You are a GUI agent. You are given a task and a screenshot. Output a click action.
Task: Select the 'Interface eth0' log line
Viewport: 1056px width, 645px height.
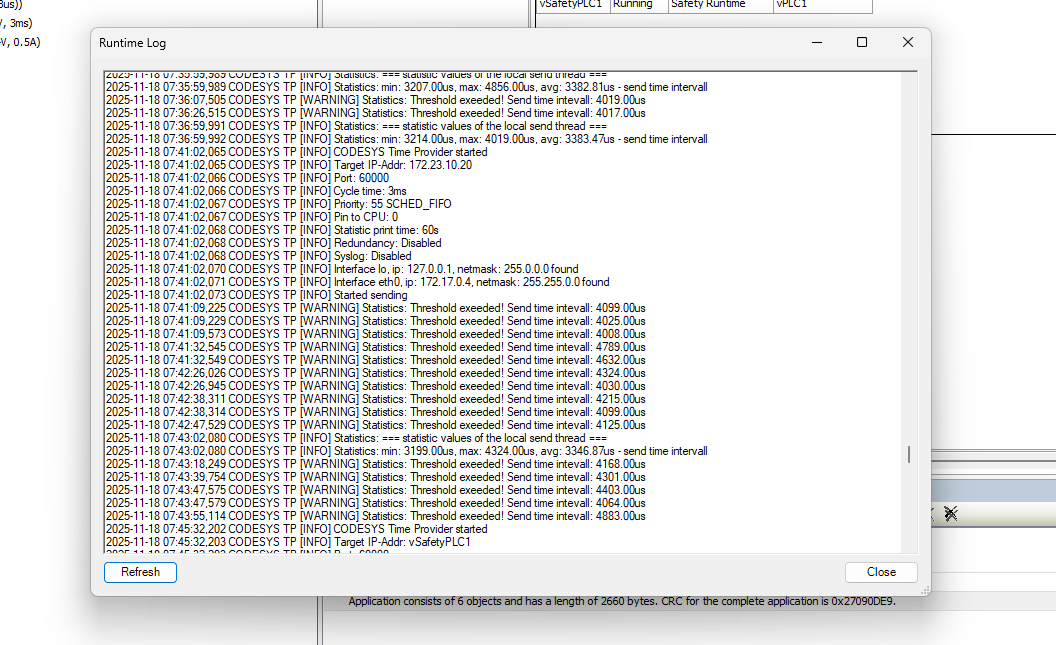tap(356, 282)
